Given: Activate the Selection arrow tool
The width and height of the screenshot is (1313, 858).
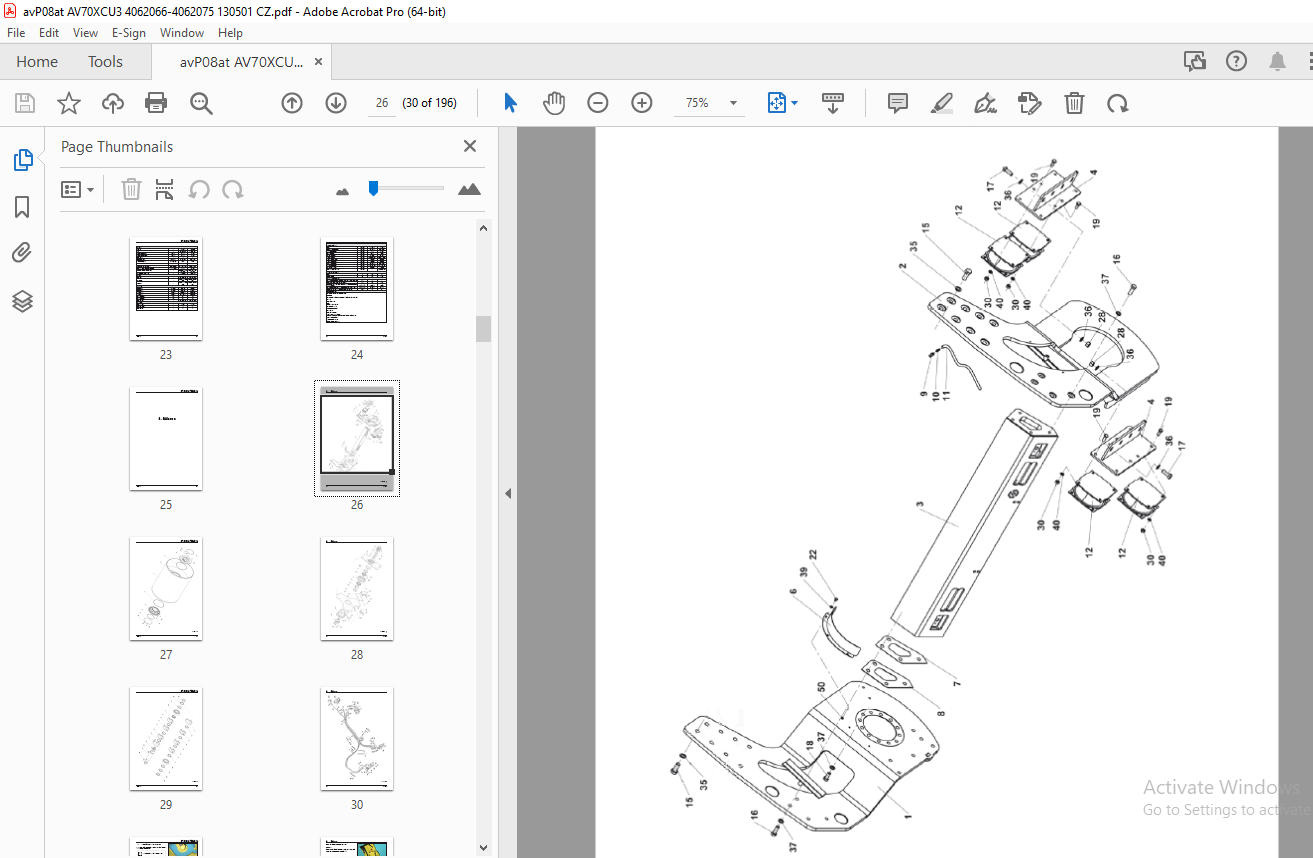Looking at the screenshot, I should coord(510,103).
